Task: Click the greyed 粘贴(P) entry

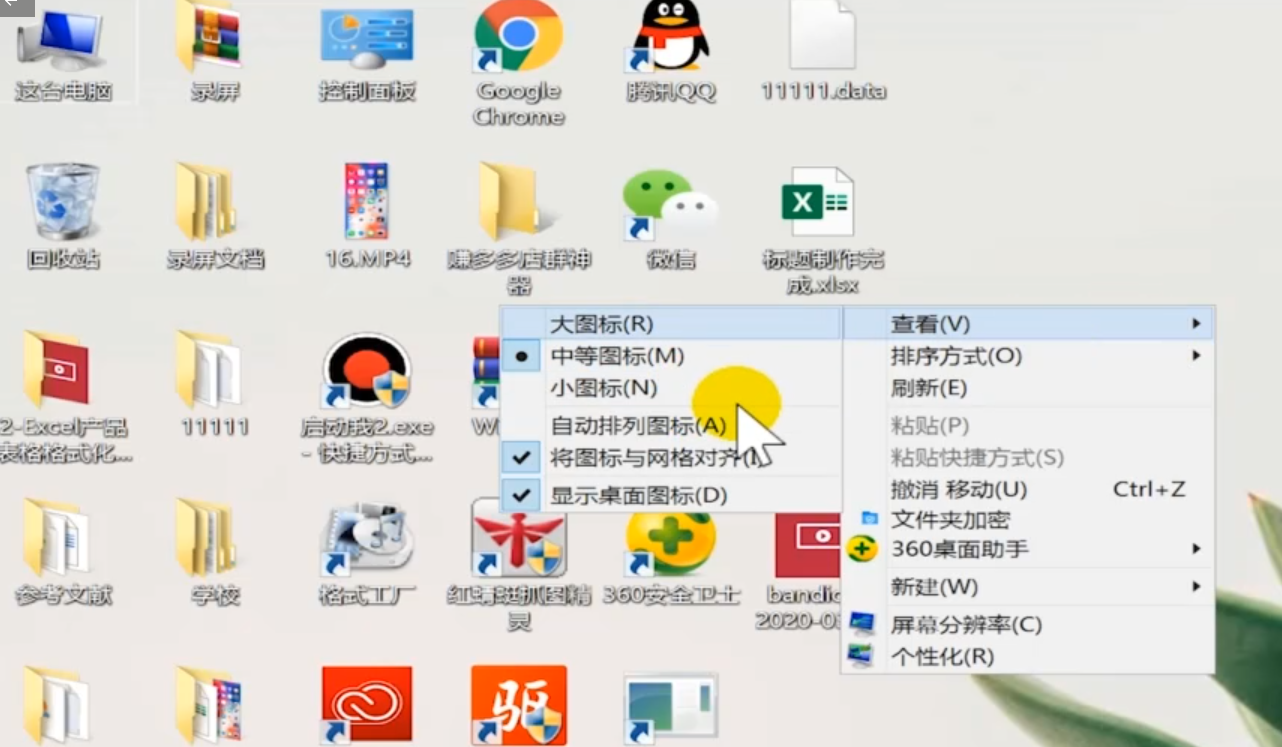Action: 1028,426
